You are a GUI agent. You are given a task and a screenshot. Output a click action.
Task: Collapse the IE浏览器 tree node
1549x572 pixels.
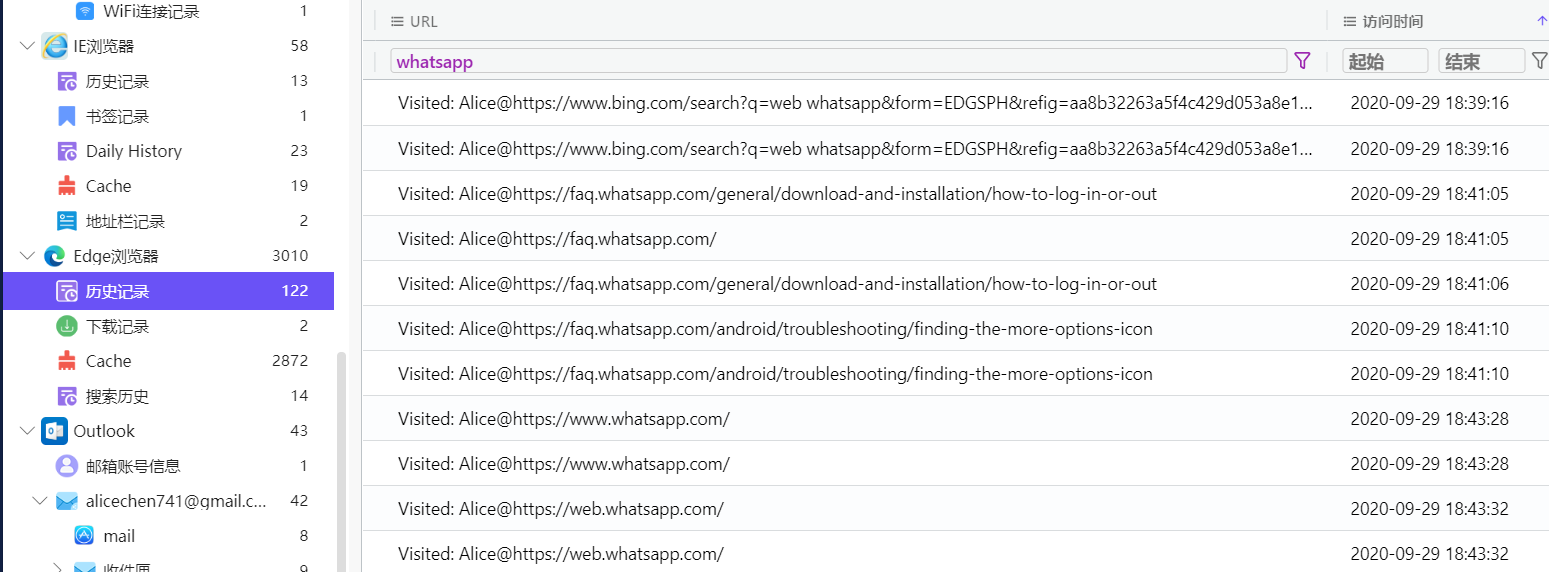pyautogui.click(x=27, y=46)
